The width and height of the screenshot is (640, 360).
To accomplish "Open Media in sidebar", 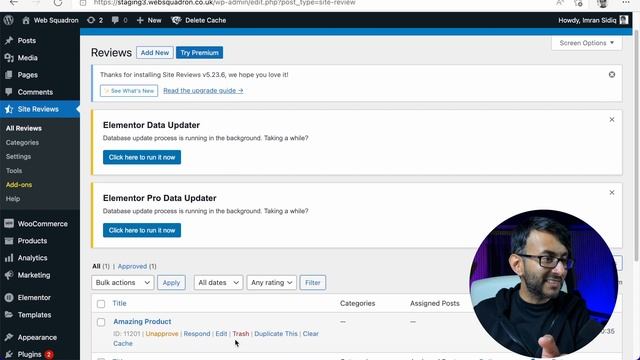I will (x=28, y=58).
